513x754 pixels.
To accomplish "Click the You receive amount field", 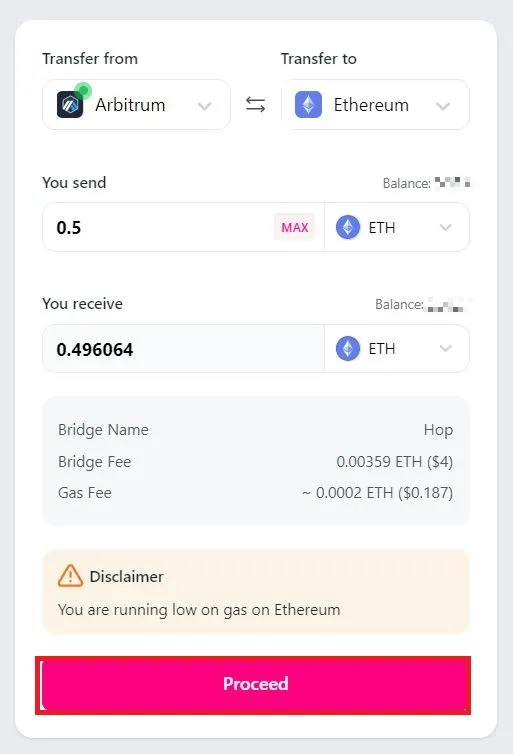I will point(183,349).
